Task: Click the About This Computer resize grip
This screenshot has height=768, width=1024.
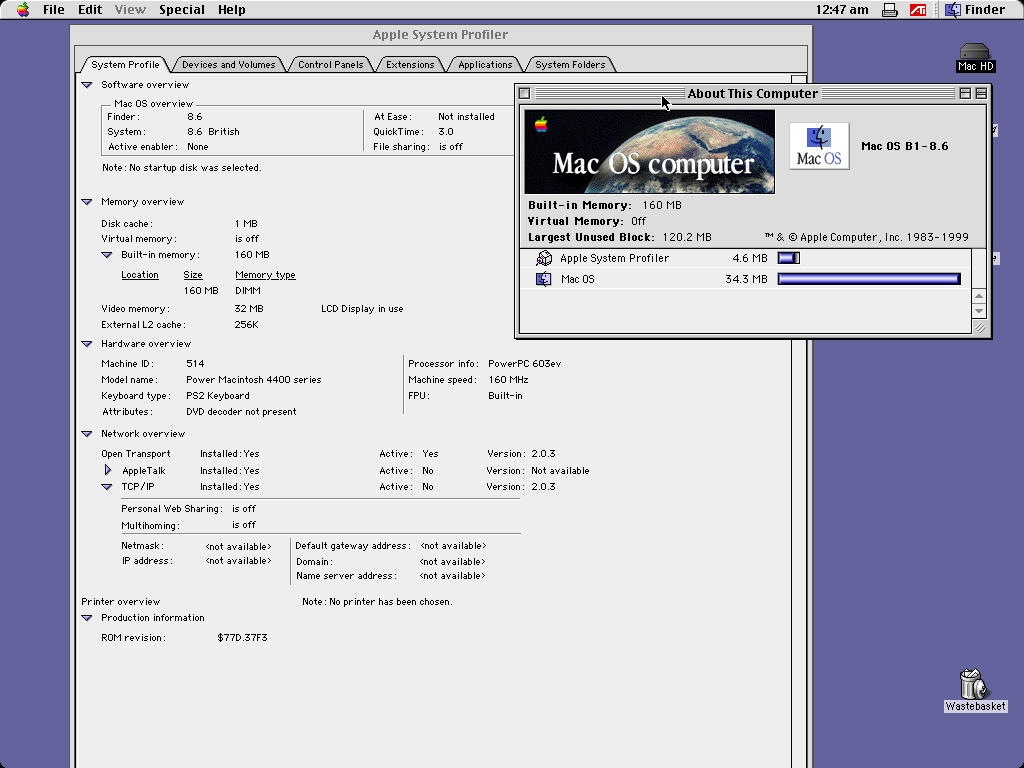Action: [x=980, y=327]
